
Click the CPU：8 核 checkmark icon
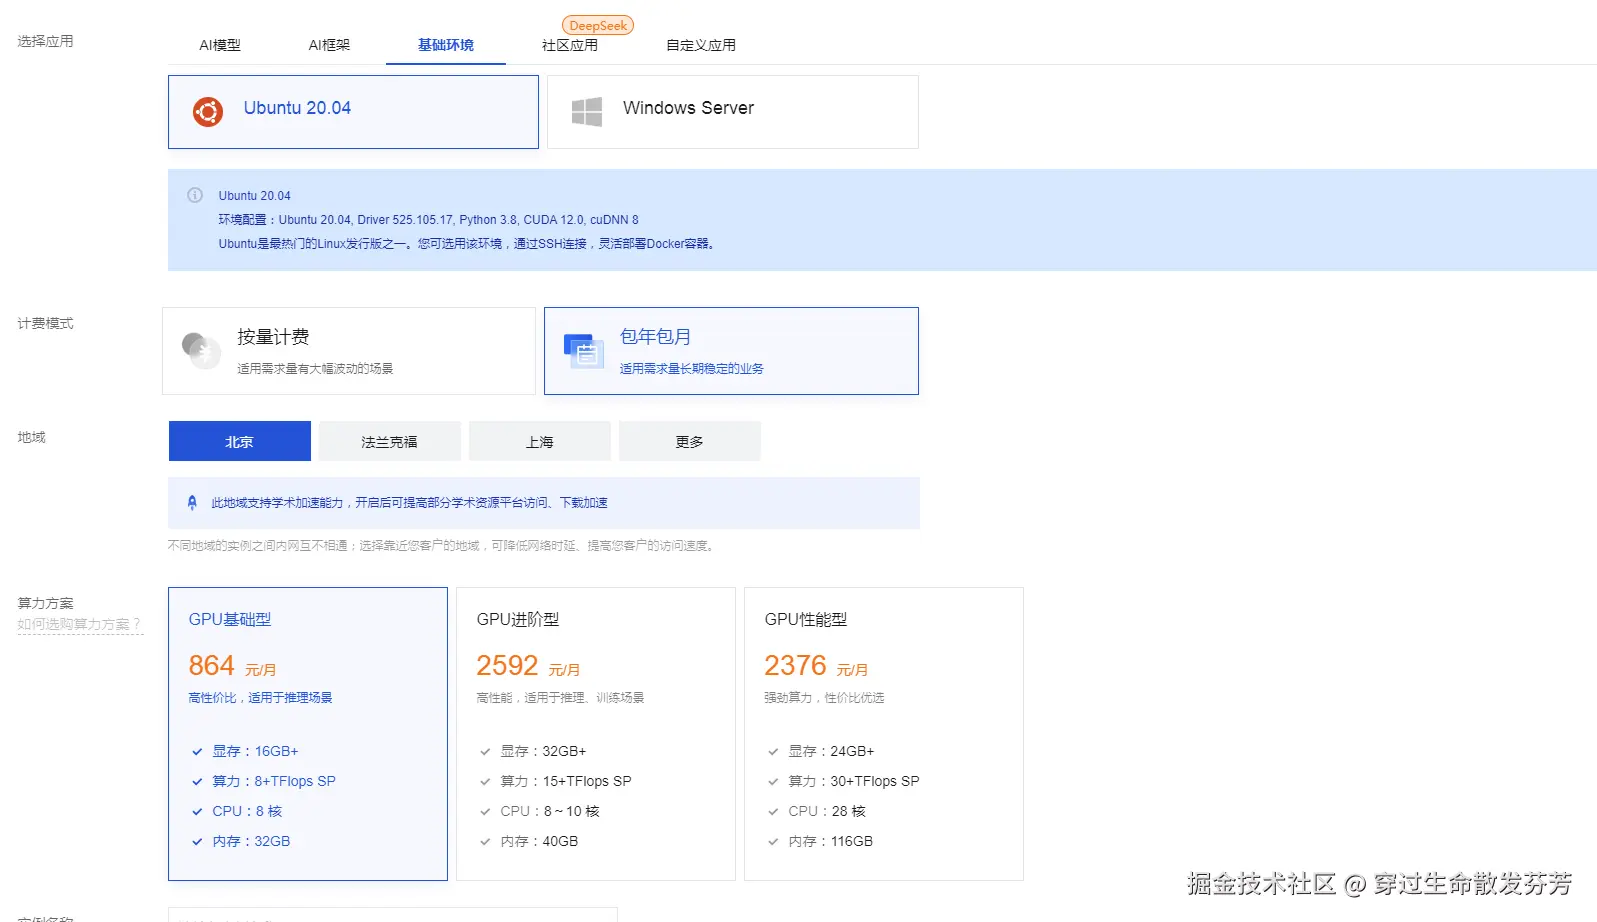[x=197, y=812]
